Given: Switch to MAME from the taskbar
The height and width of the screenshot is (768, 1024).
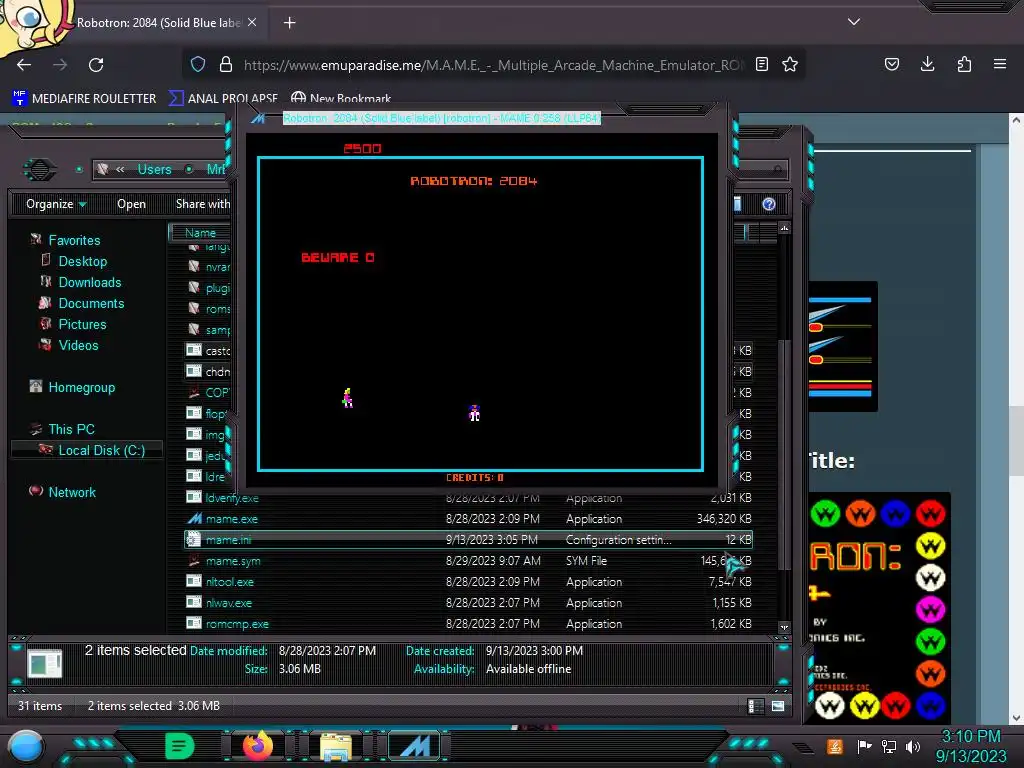Looking at the screenshot, I should click(414, 746).
